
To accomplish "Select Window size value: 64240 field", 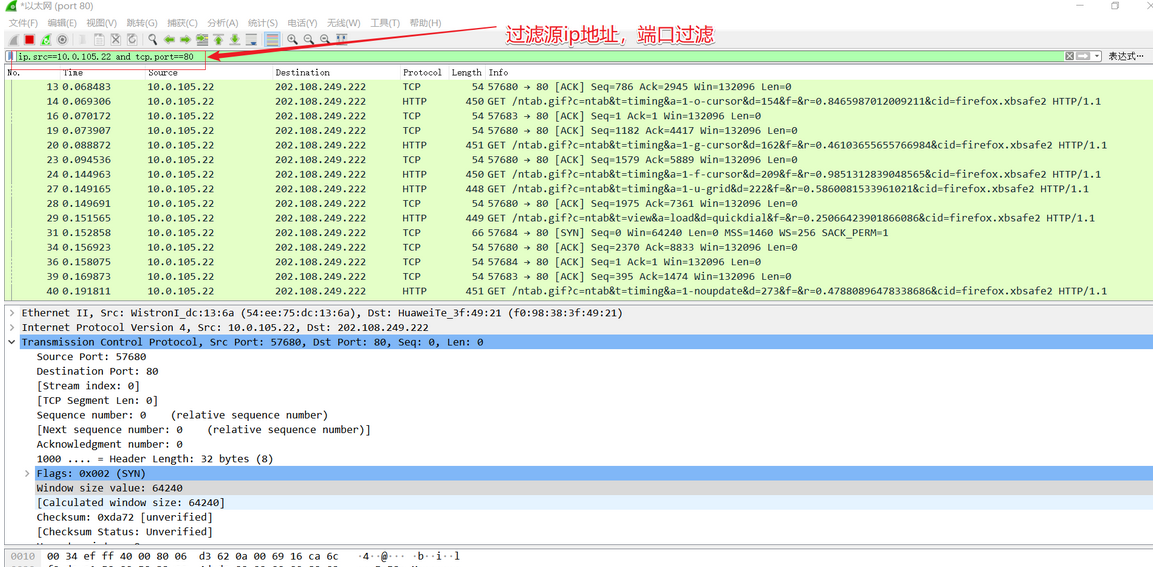I will [110, 488].
